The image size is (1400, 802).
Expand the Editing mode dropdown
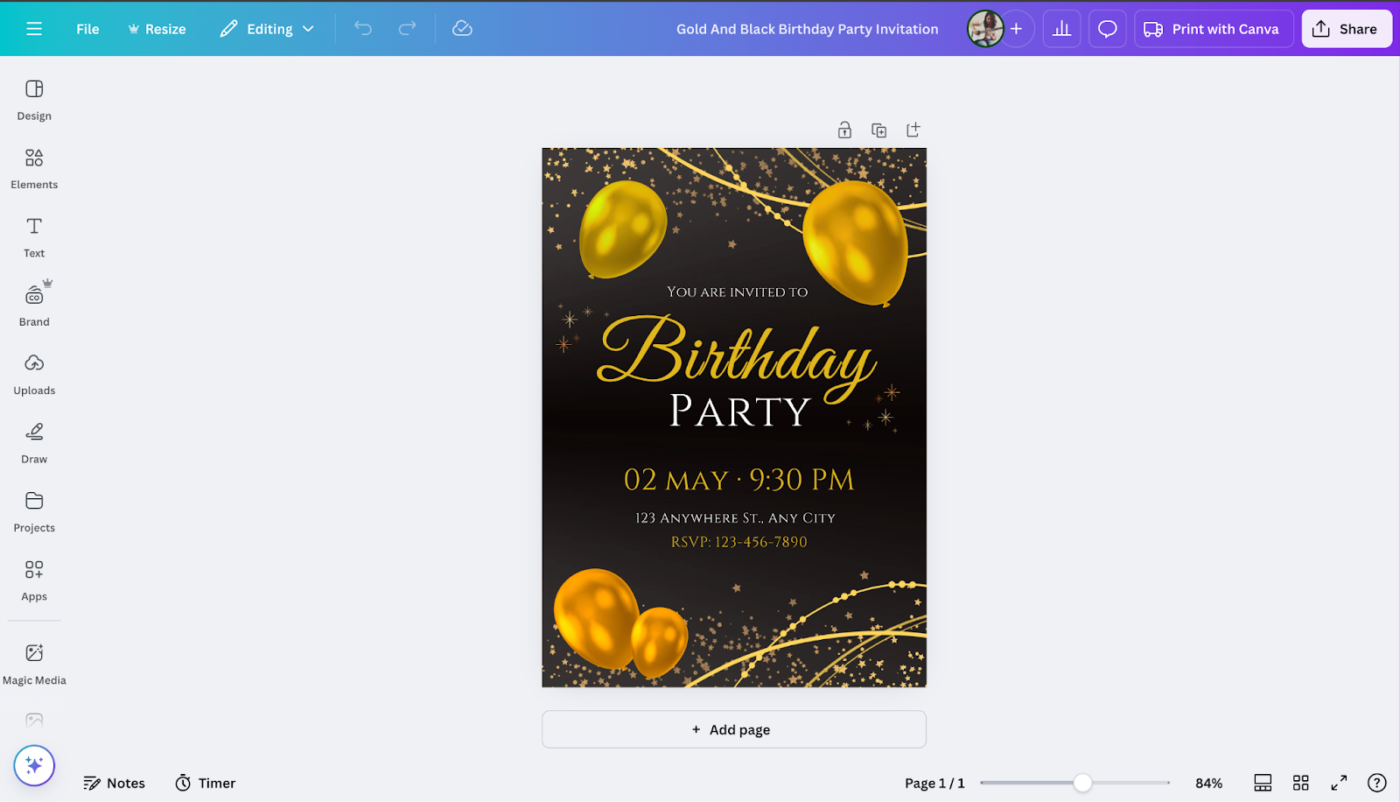267,29
